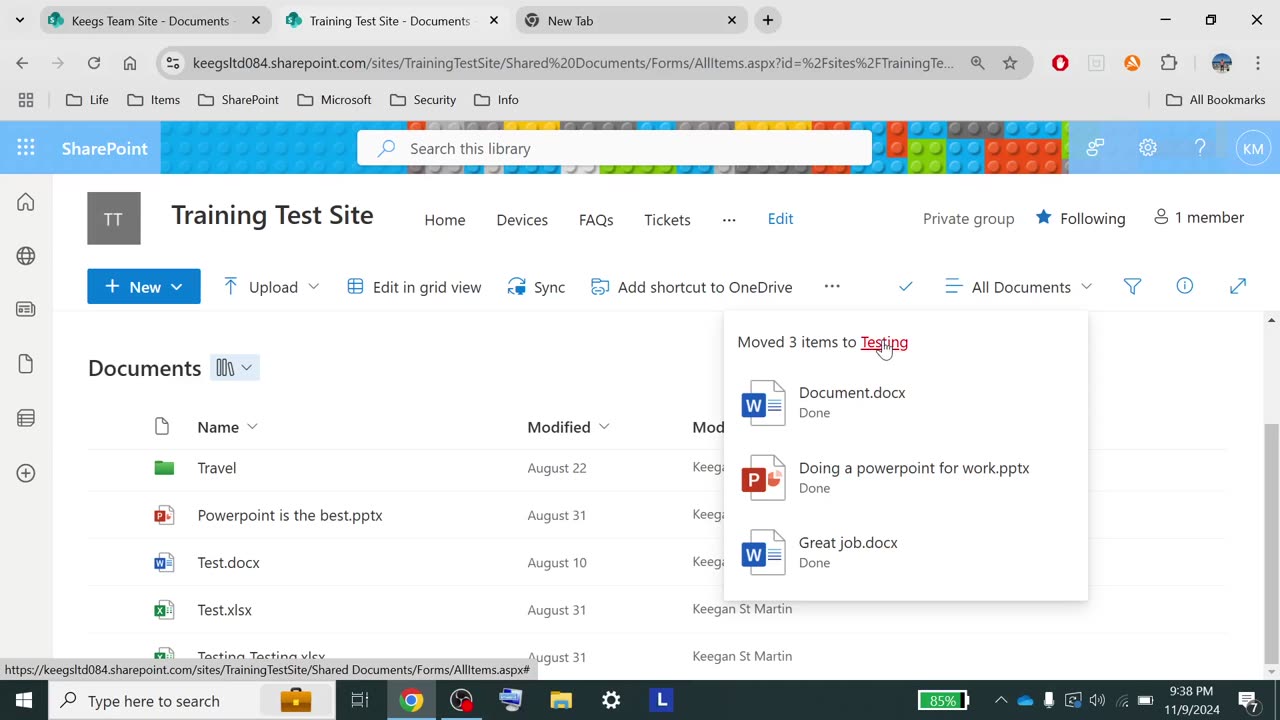
Task: Click the Create plus icon in left rail
Action: tap(26, 472)
